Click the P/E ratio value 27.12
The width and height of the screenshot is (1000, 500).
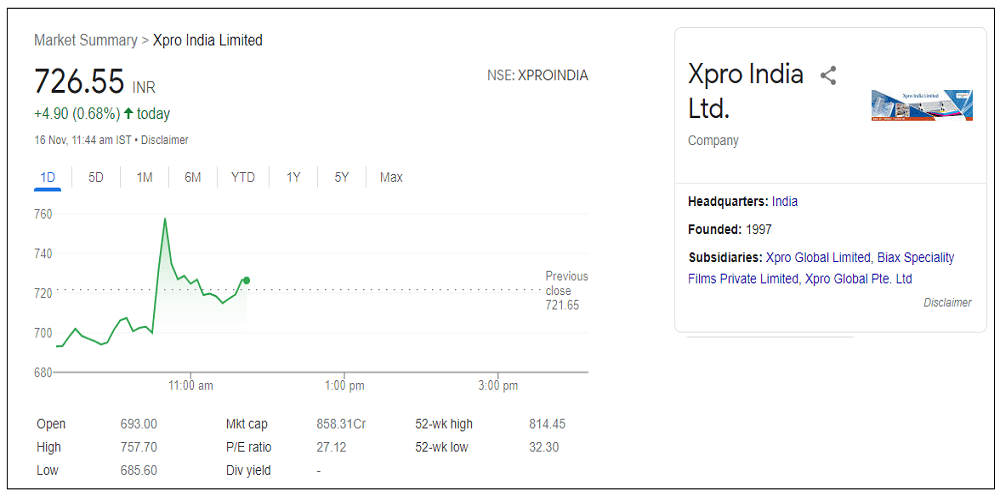coord(331,448)
